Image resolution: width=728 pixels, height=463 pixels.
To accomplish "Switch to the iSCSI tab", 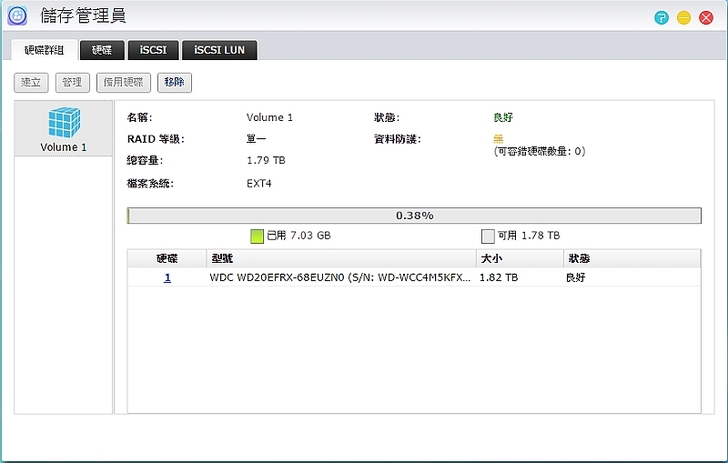I will (x=152, y=50).
